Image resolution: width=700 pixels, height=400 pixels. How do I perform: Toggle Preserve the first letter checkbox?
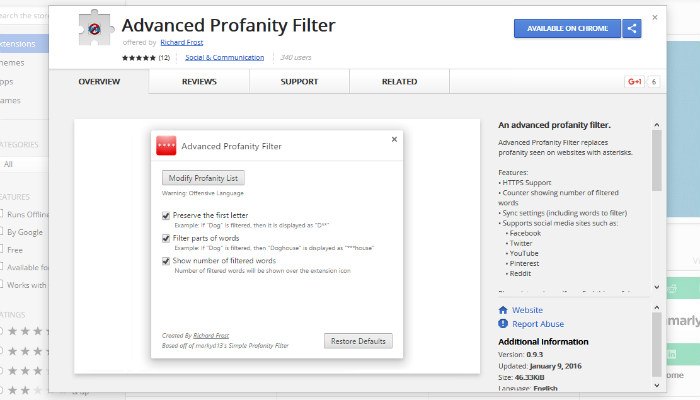166,216
